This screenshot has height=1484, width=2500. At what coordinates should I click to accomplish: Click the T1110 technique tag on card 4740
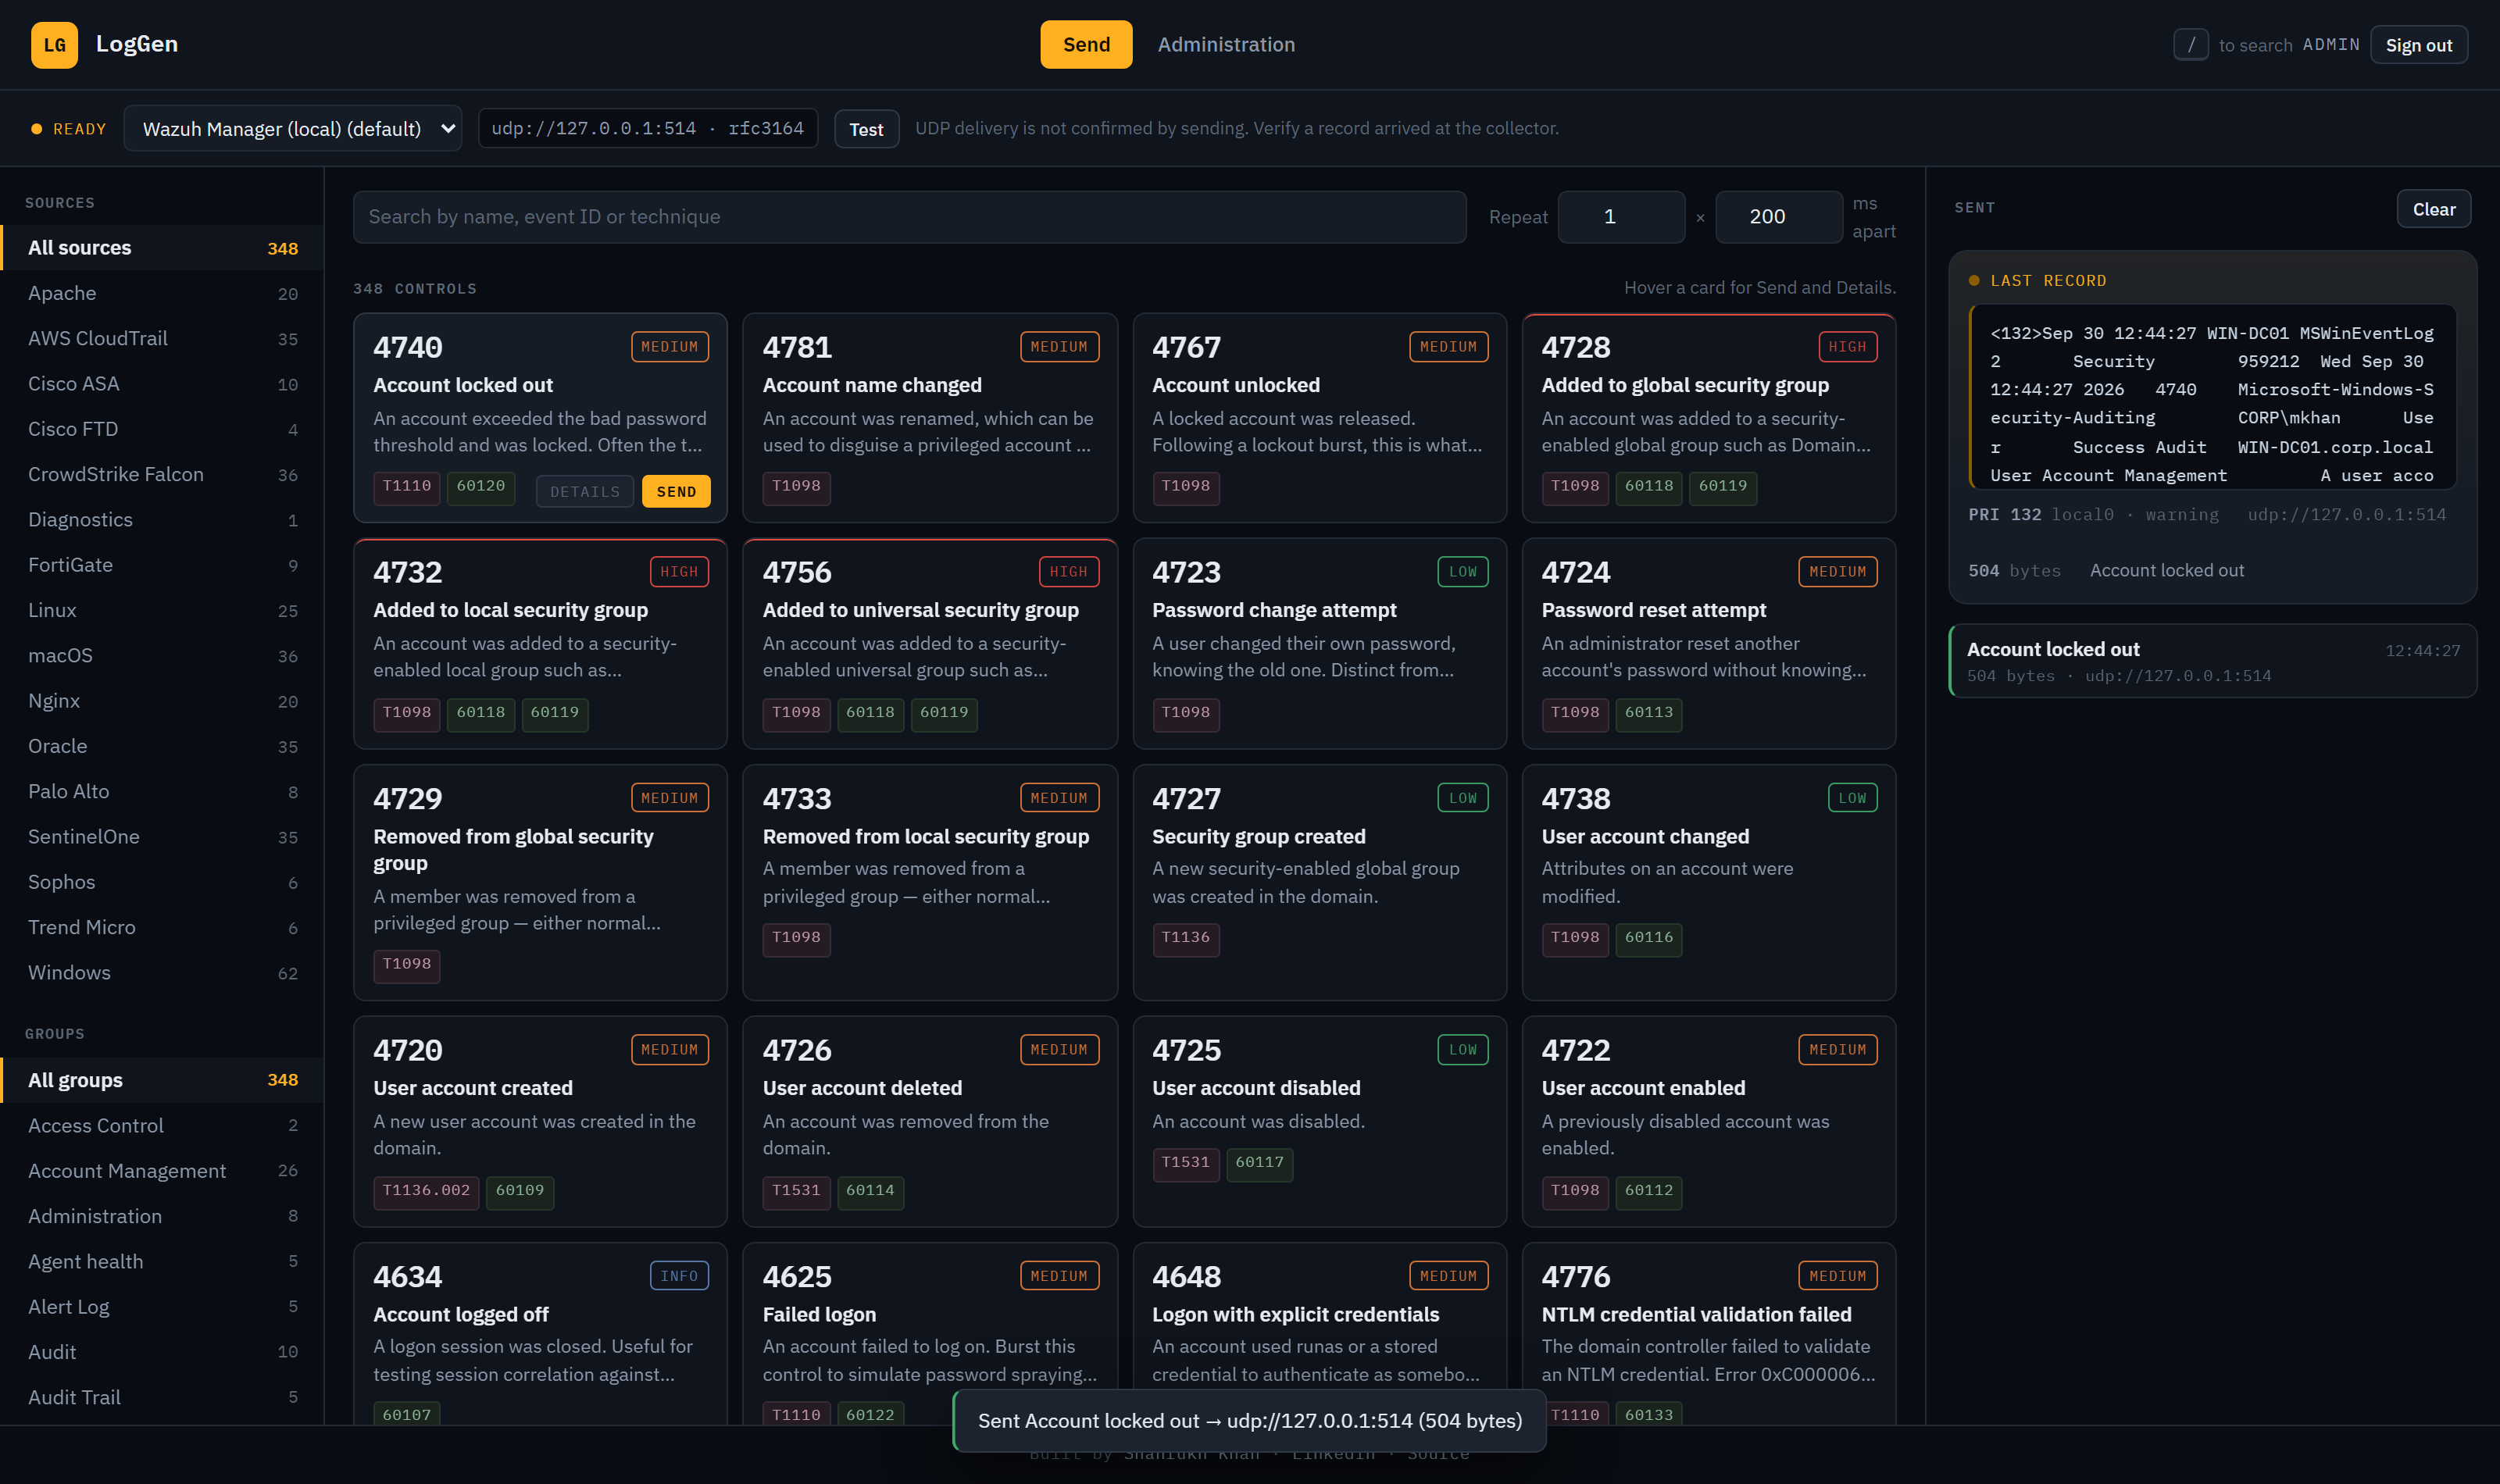point(406,486)
